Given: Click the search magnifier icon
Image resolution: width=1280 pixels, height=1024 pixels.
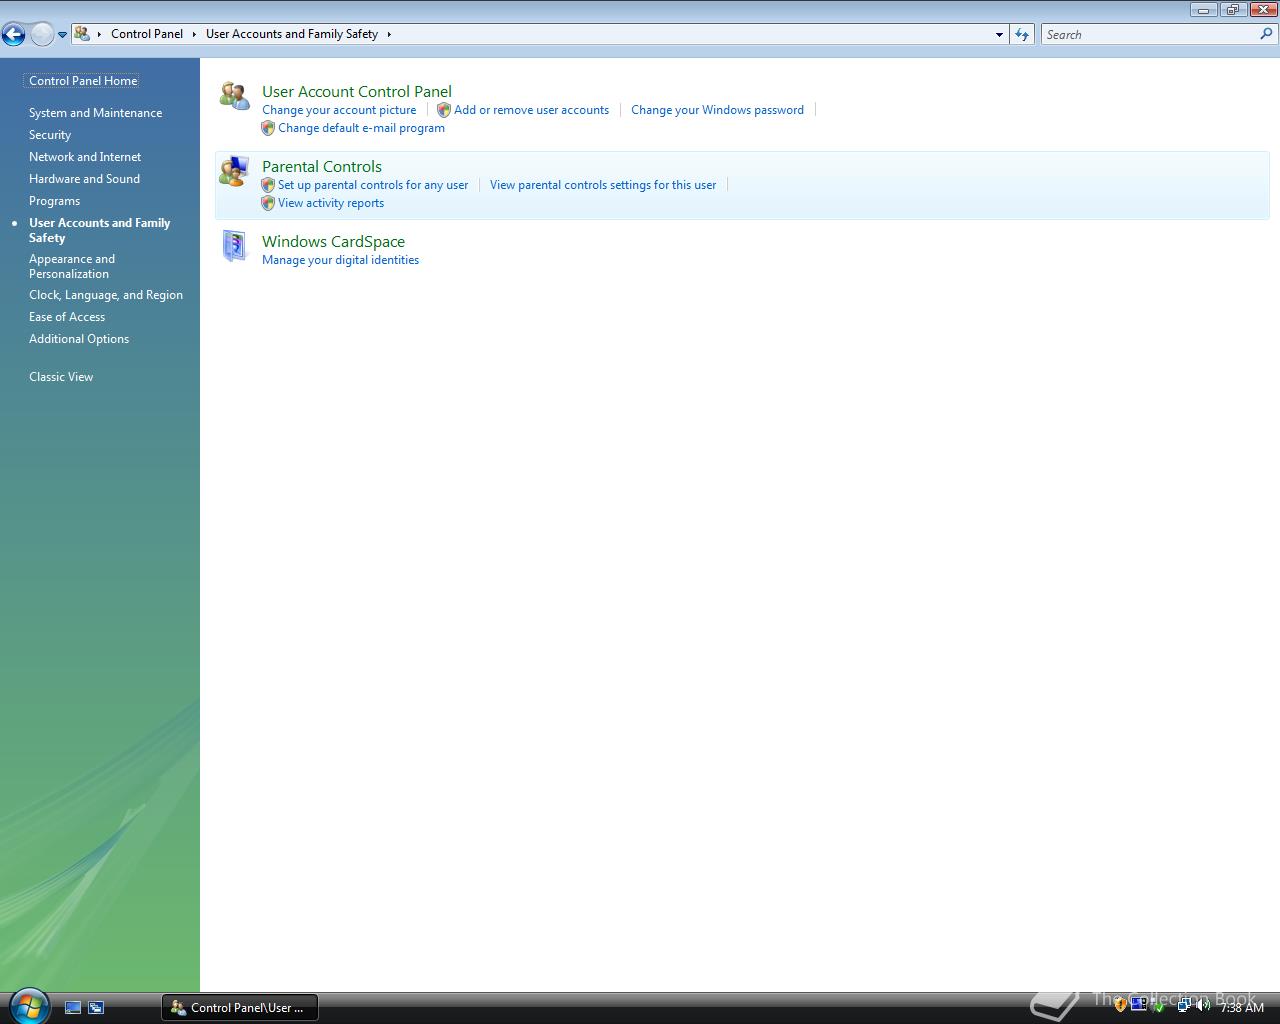Looking at the screenshot, I should point(1267,34).
